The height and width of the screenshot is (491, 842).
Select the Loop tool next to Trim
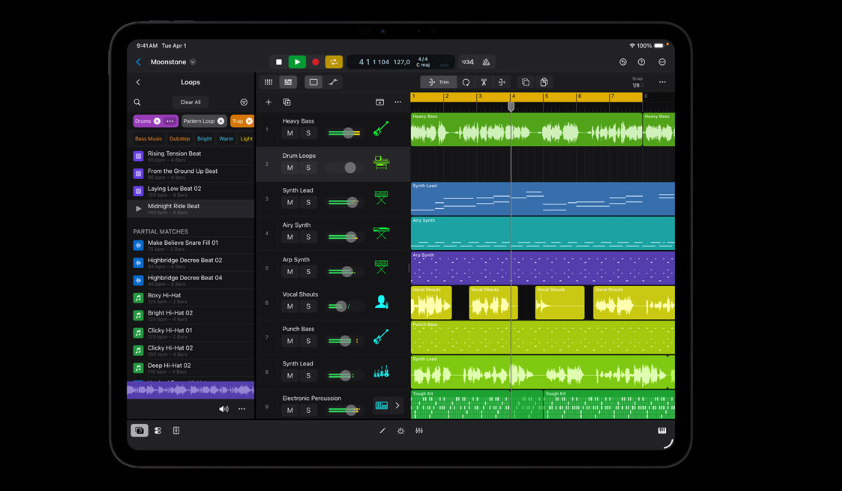(466, 82)
